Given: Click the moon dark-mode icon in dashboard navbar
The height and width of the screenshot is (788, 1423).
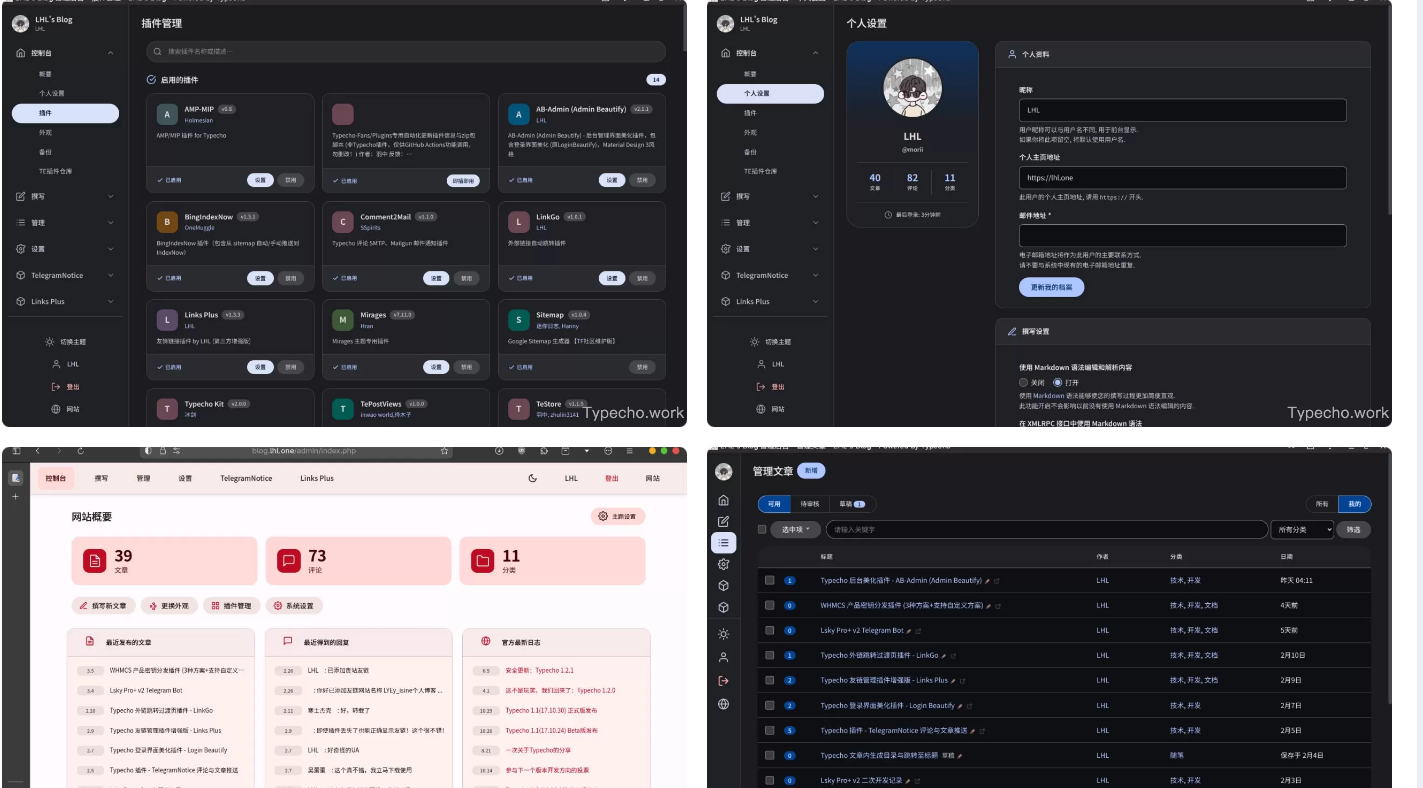Looking at the screenshot, I should point(533,478).
